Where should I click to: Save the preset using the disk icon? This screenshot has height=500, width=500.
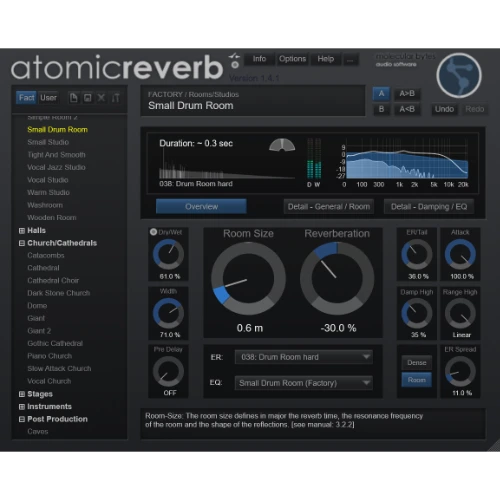click(87, 98)
